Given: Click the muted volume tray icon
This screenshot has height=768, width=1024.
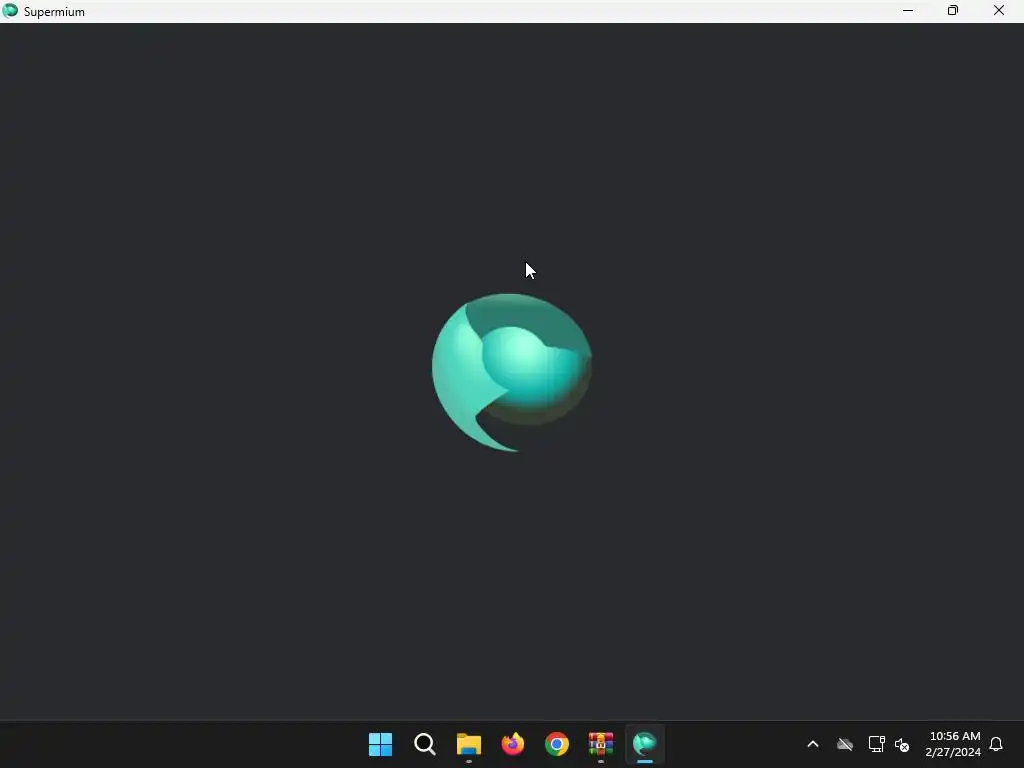Looking at the screenshot, I should [902, 744].
